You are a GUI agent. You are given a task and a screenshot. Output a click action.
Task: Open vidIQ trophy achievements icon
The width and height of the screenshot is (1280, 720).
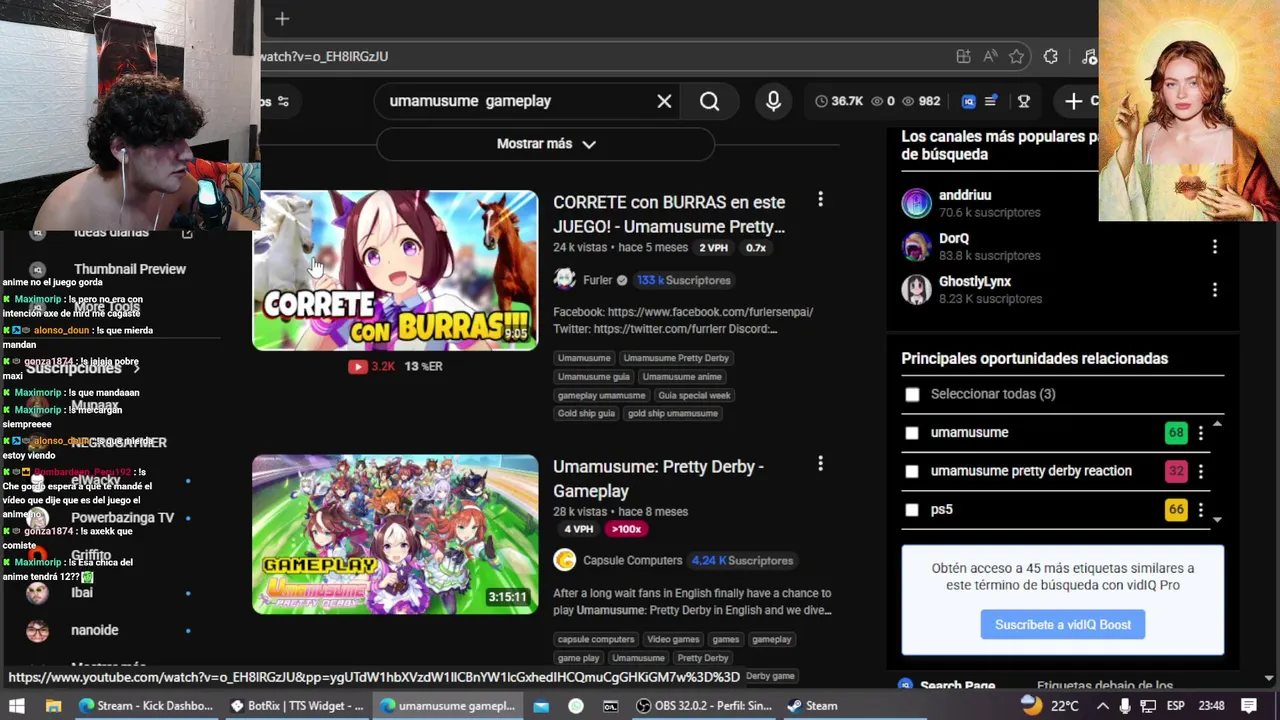click(x=1024, y=101)
